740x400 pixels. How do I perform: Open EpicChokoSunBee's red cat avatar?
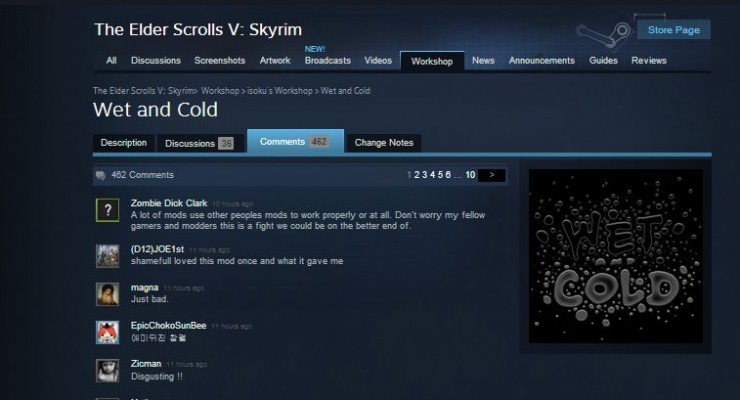pos(108,332)
